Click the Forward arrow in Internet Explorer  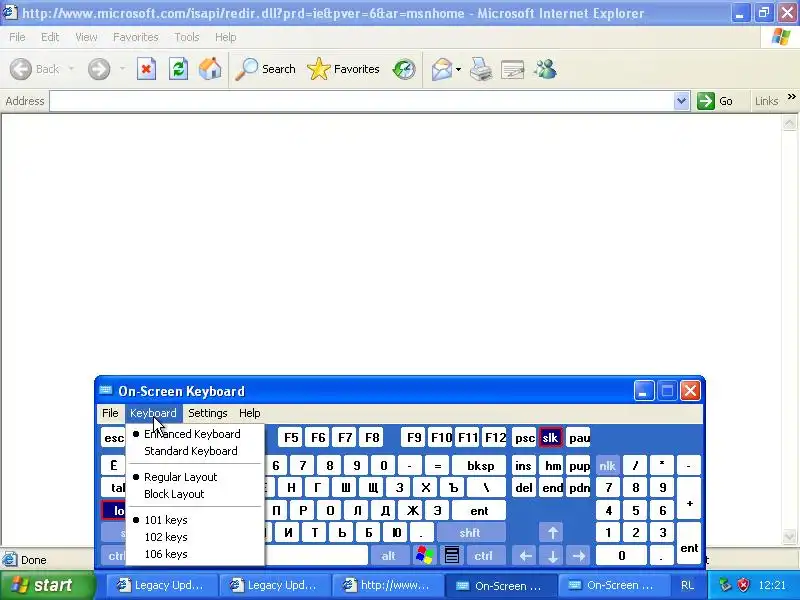tap(99, 69)
